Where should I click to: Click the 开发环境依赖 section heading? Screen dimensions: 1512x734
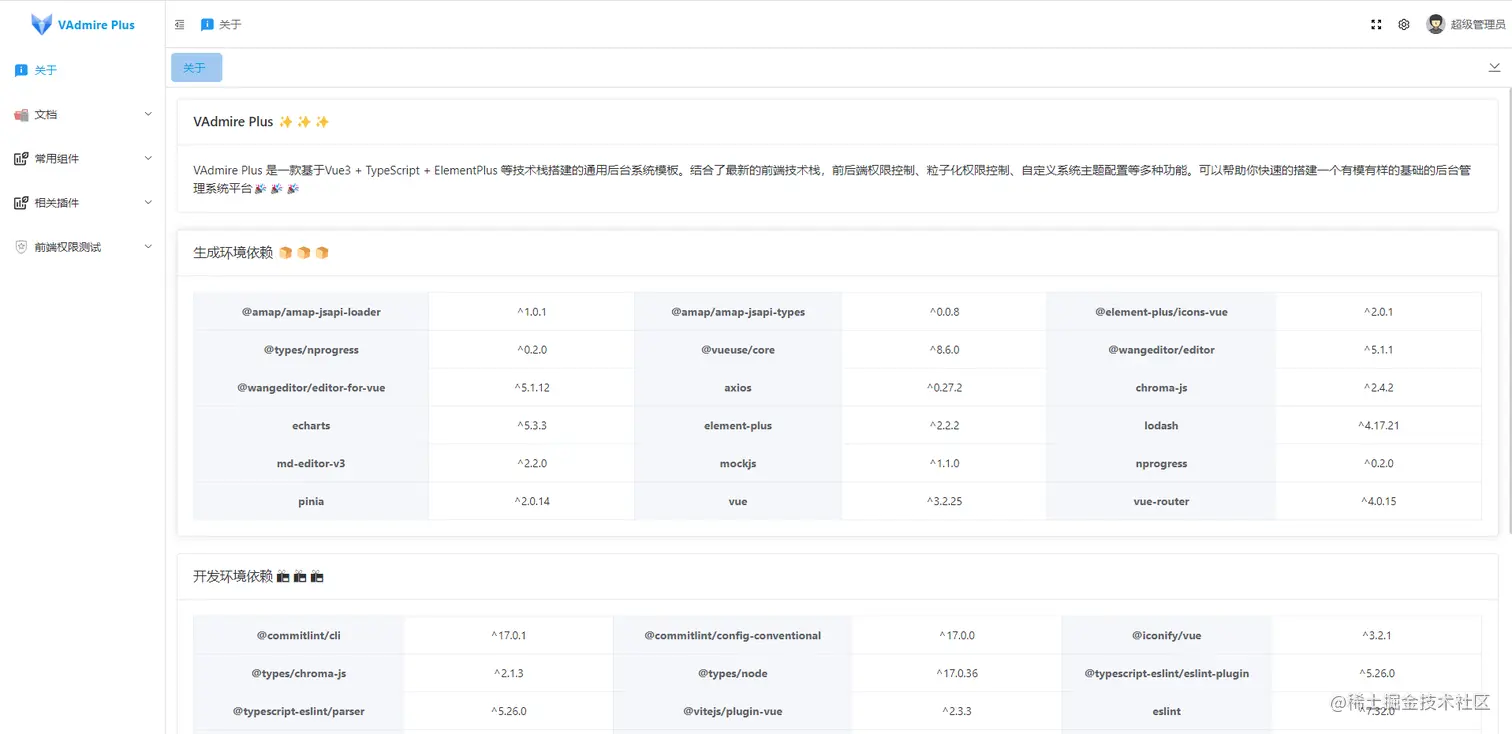click(x=233, y=577)
